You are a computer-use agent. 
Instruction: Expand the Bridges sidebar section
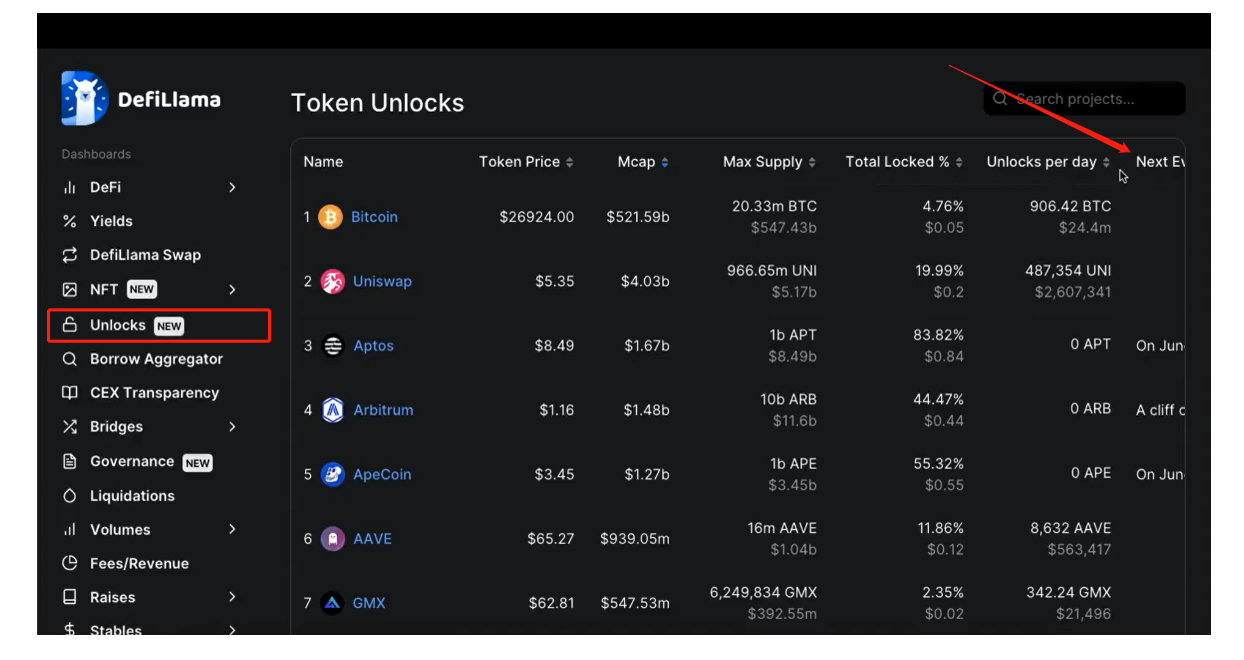pos(232,427)
